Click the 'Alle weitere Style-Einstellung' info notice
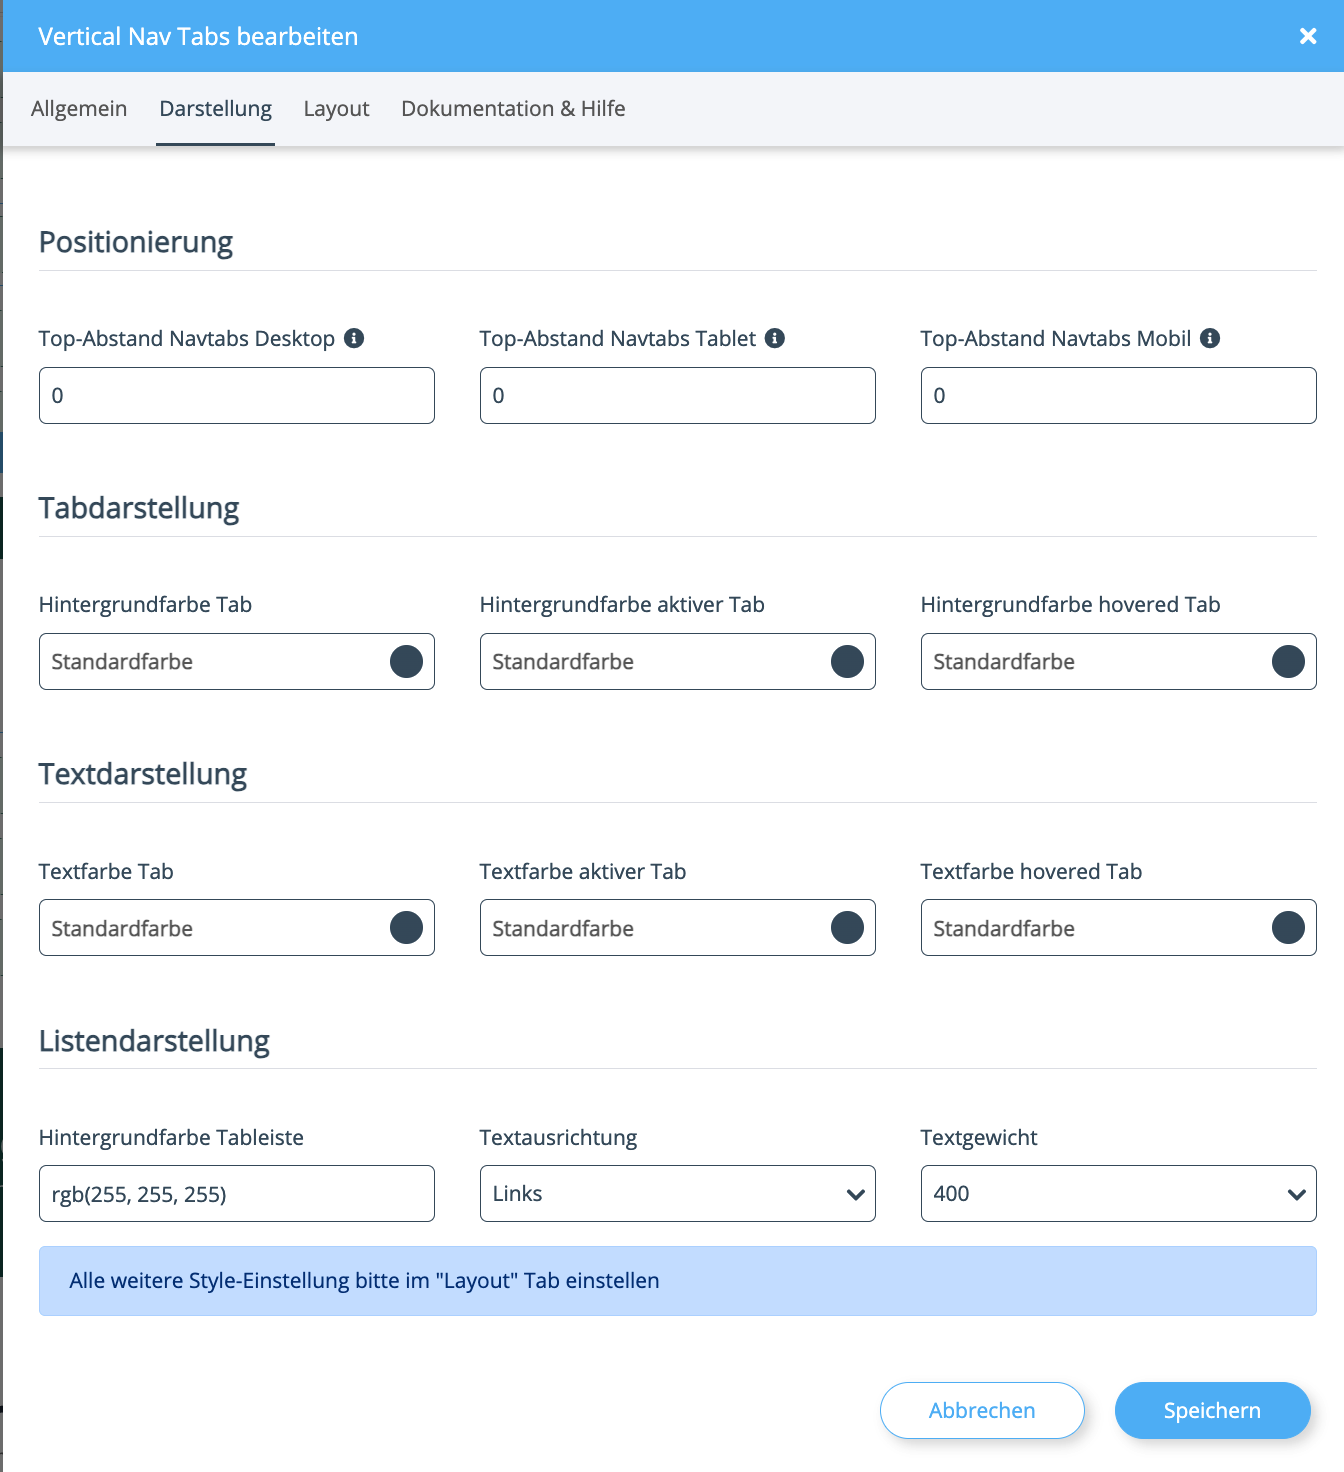The image size is (1344, 1472). click(x=677, y=1281)
